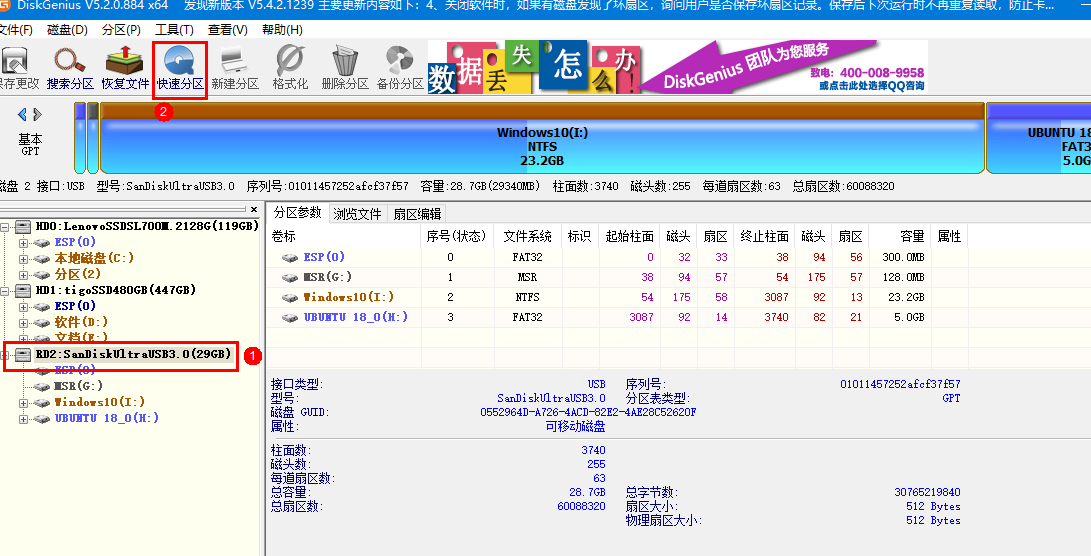Click the SanDiskUltraUSB3.0 model value in details
Viewport: 1091px width, 556px height.
tap(551, 398)
